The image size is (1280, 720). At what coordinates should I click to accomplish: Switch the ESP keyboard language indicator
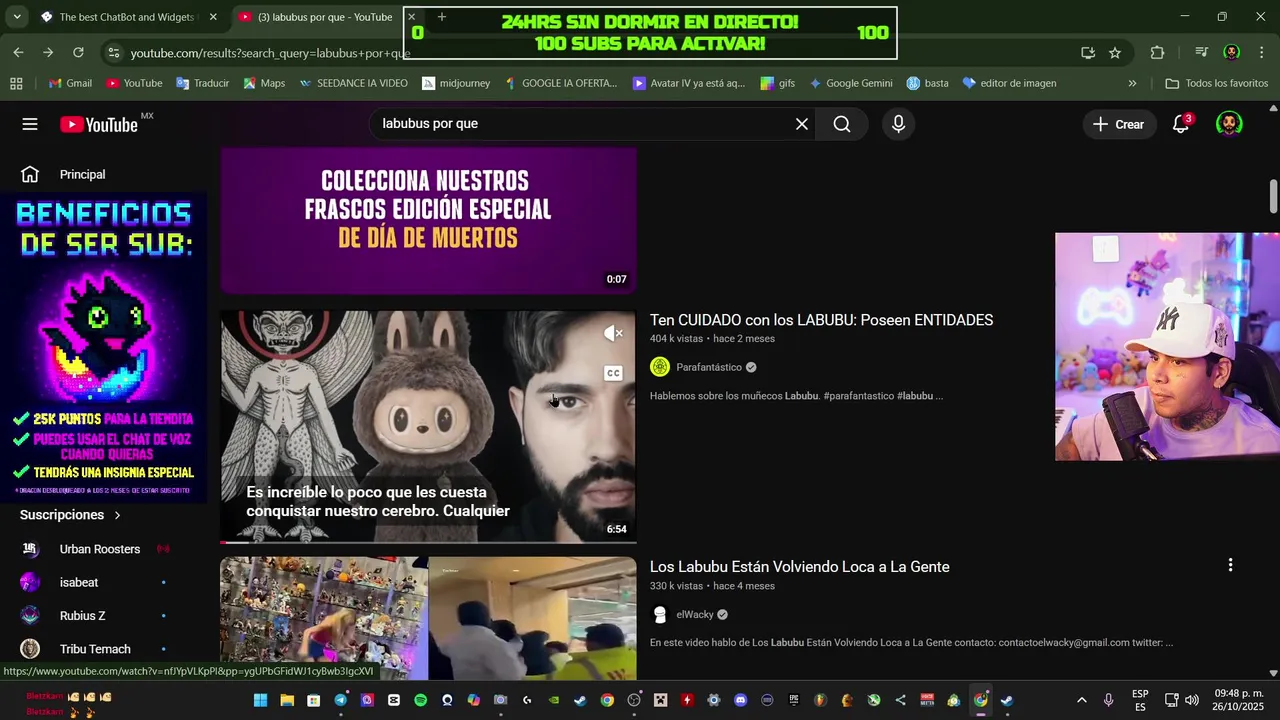pyautogui.click(x=1140, y=700)
